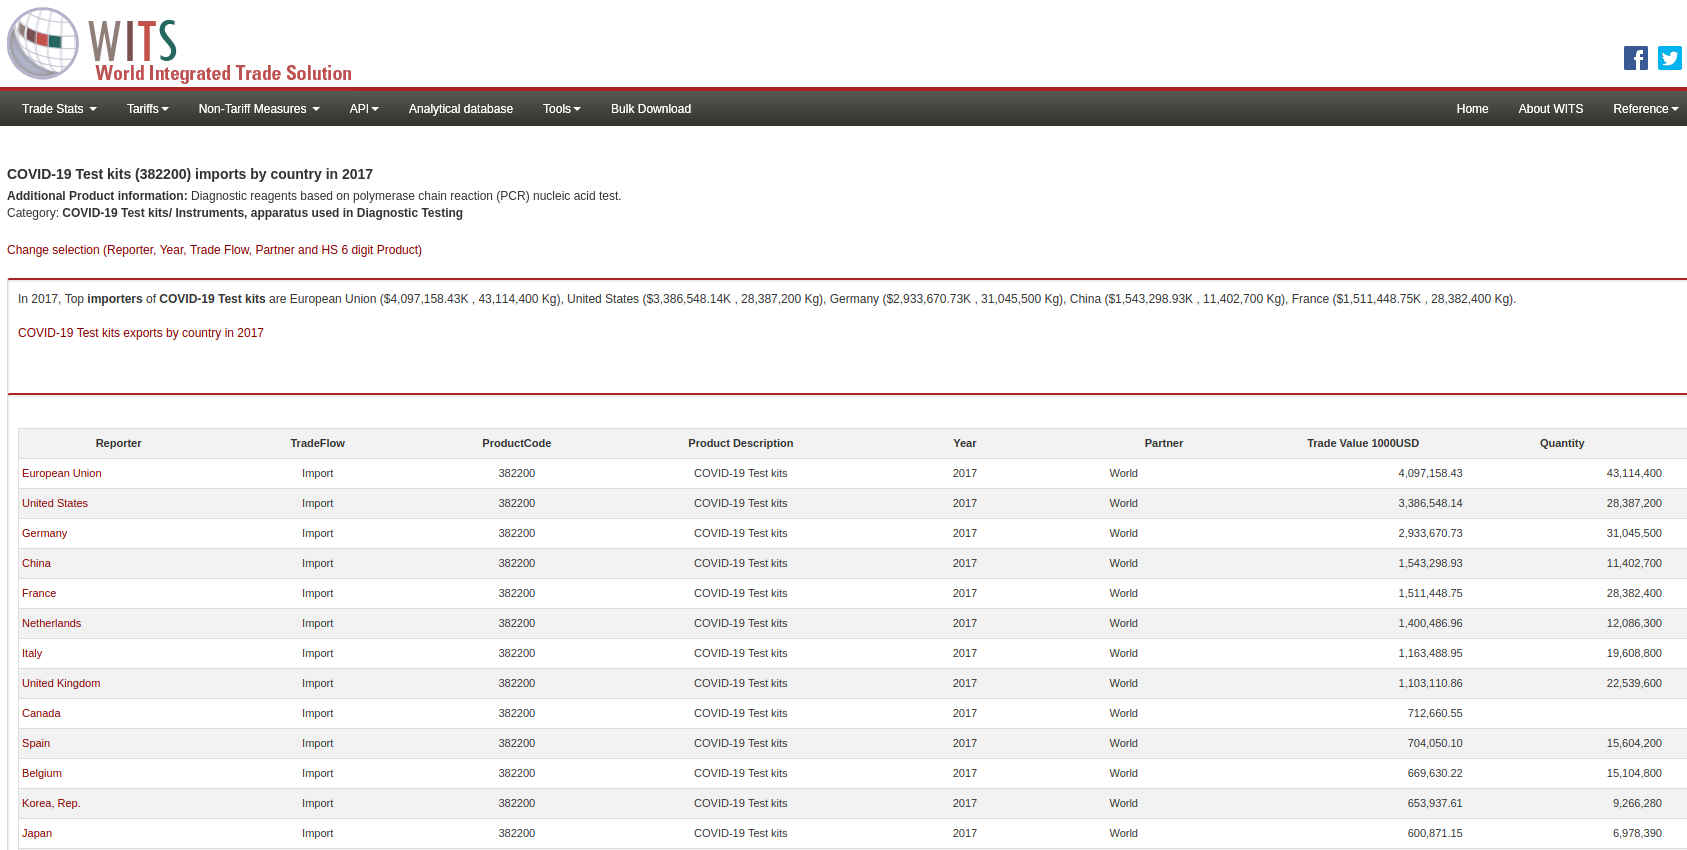Click the Quantity column header
Viewport: 1687px width, 850px height.
tap(1561, 444)
